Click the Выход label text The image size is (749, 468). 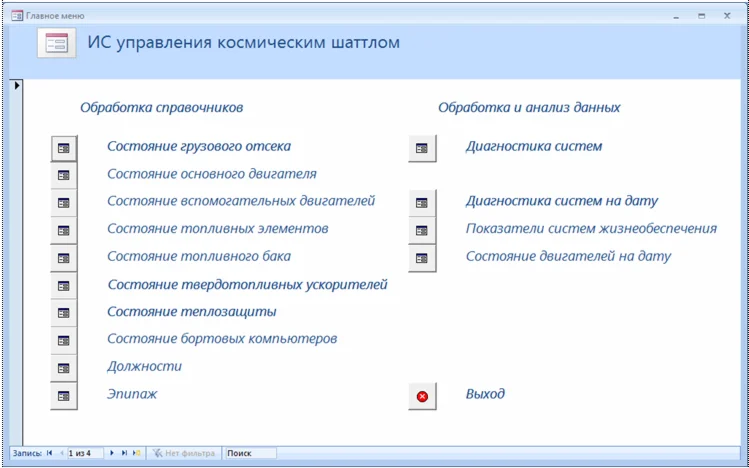[485, 394]
